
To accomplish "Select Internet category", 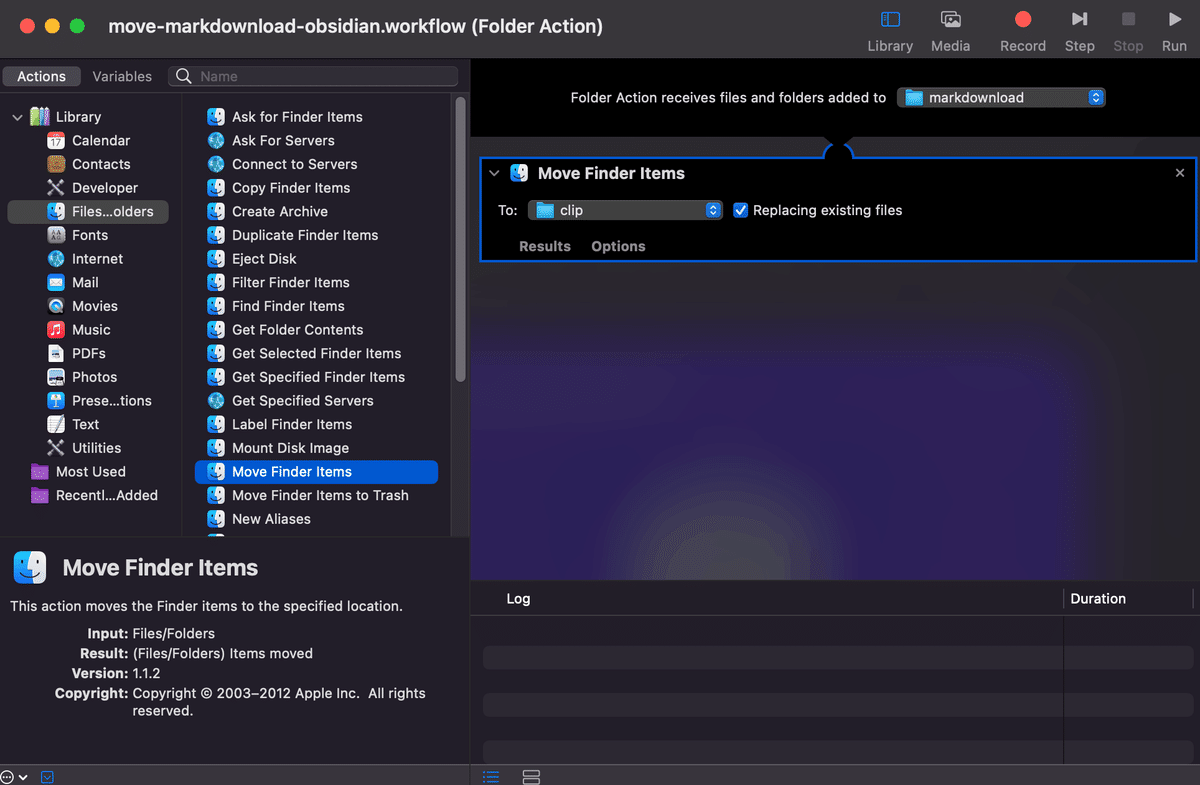I will coord(97,259).
